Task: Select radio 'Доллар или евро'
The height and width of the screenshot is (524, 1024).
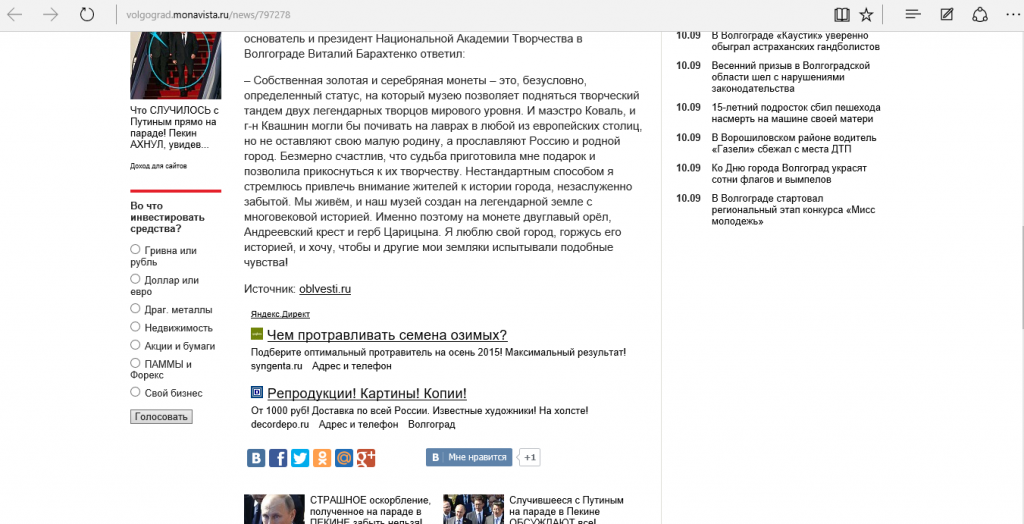Action: [x=135, y=278]
